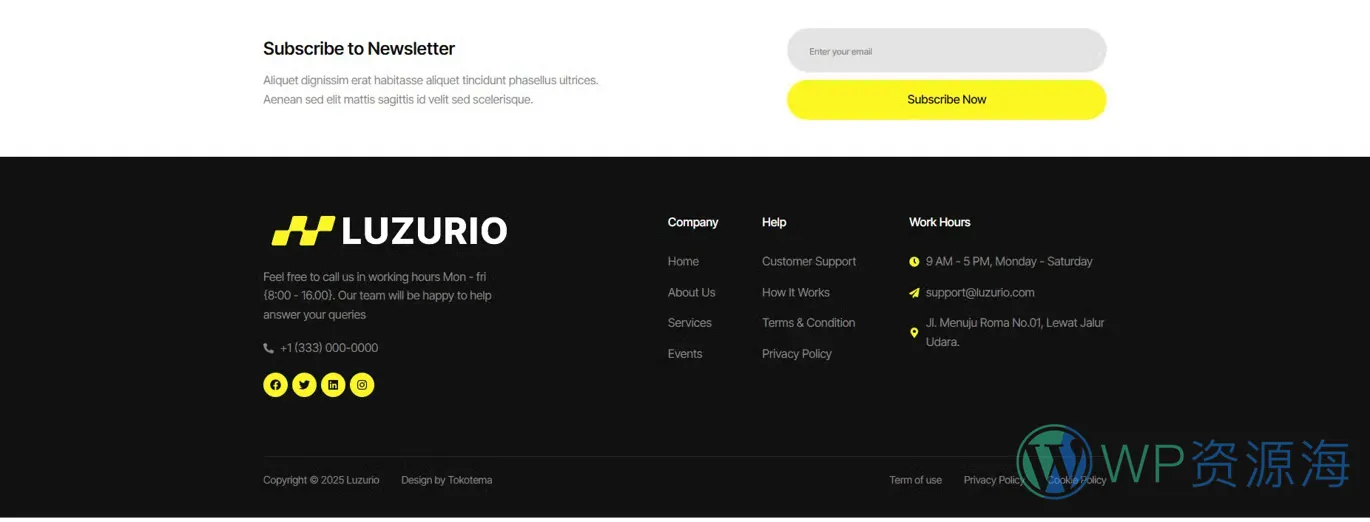Click the Work Hours column heading

point(940,222)
